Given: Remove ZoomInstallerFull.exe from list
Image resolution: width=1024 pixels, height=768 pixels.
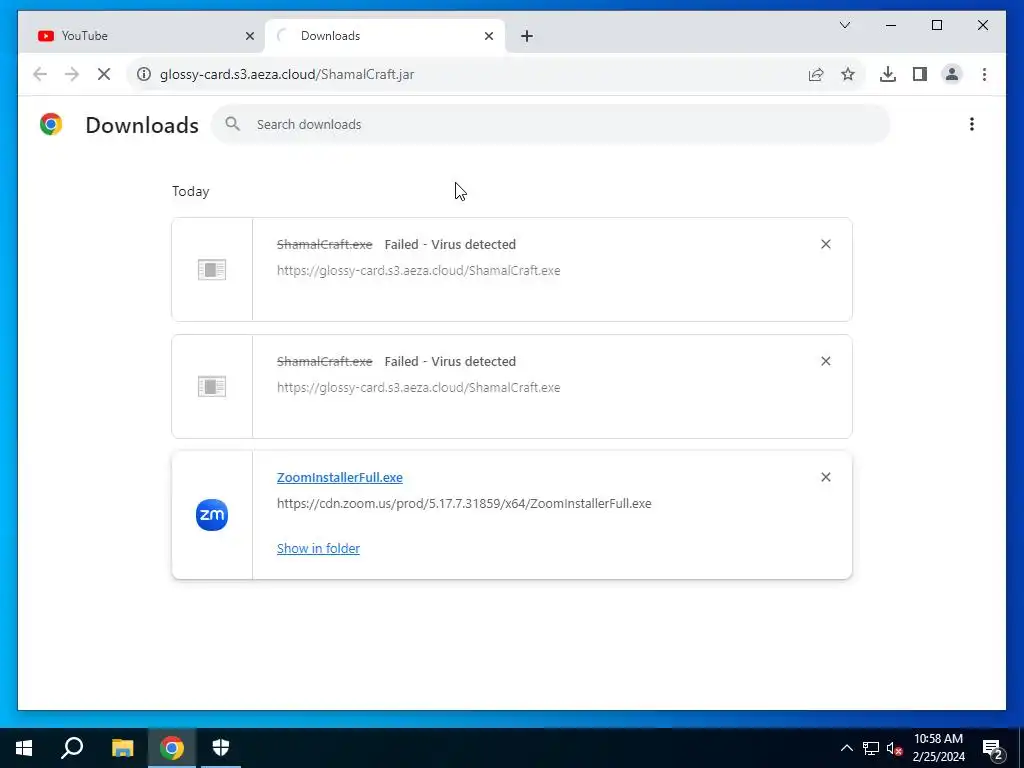Looking at the screenshot, I should click(x=825, y=477).
